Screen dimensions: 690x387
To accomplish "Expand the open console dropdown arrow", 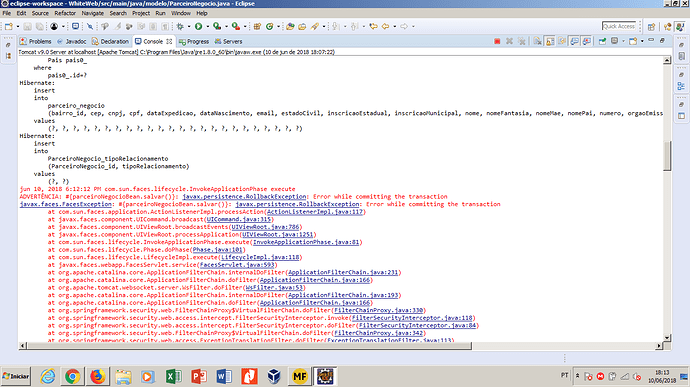I will point(642,41).
